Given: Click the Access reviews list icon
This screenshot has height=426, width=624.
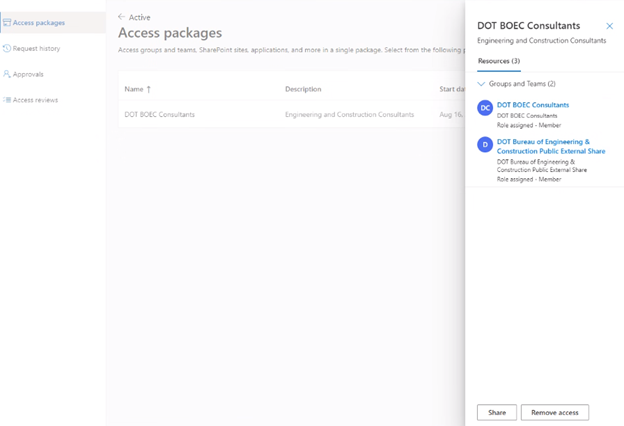Looking at the screenshot, I should 7,100.
